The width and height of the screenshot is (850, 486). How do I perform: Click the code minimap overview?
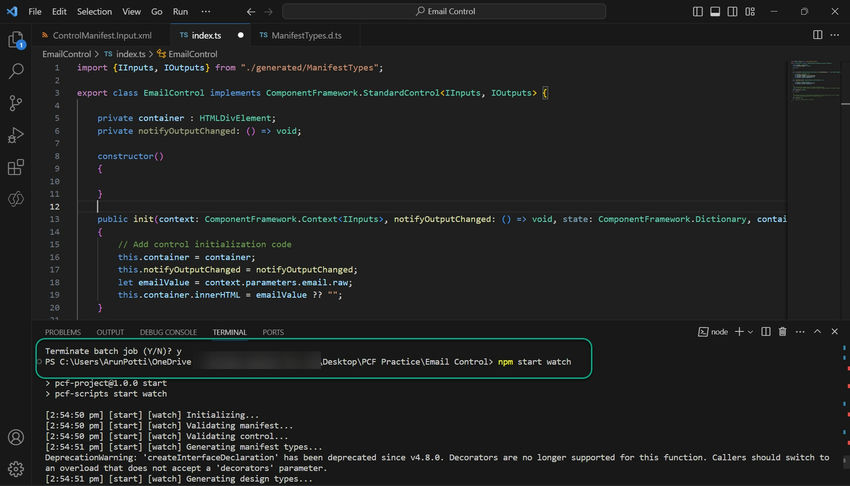point(813,81)
